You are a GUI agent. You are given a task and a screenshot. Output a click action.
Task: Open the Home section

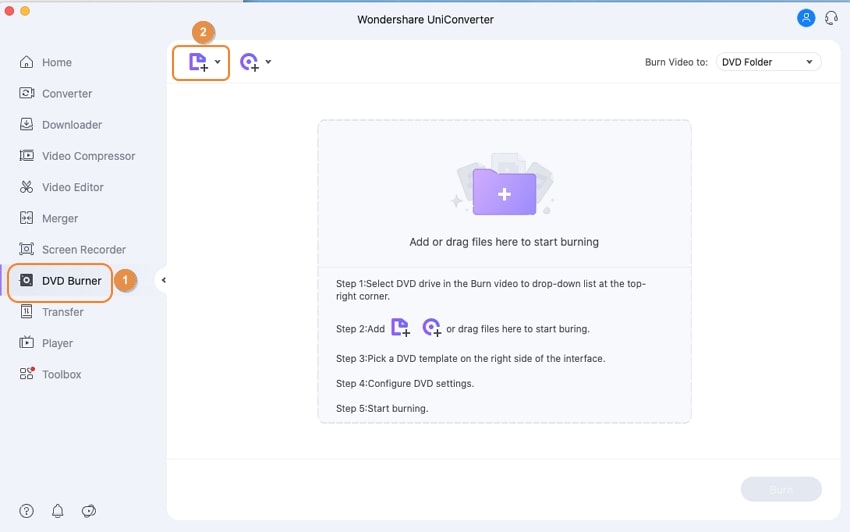click(x=57, y=62)
